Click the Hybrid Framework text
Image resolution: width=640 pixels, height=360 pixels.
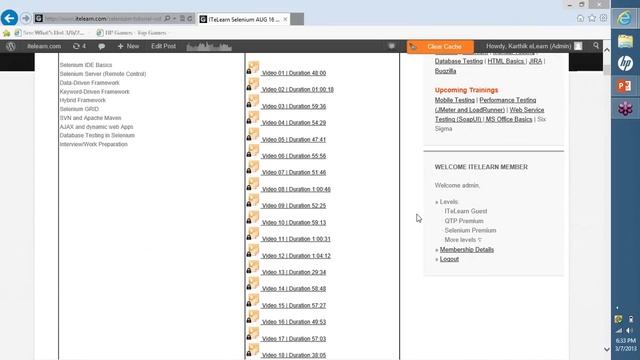(82, 100)
